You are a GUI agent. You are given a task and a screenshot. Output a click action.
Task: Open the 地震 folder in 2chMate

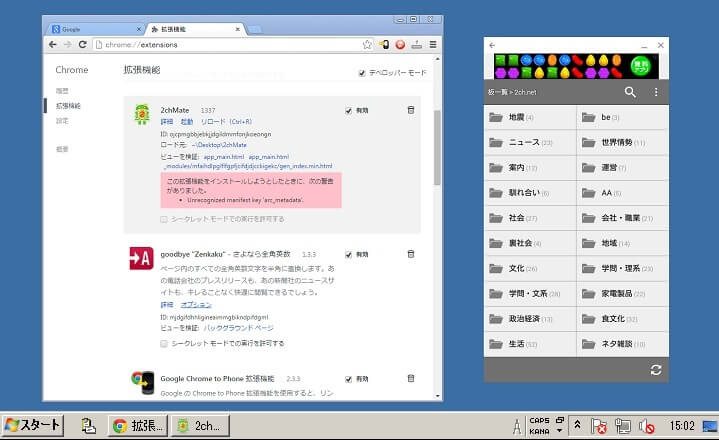tap(530, 117)
